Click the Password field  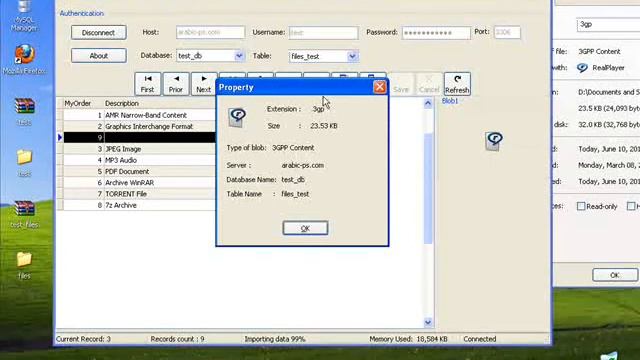(436, 33)
